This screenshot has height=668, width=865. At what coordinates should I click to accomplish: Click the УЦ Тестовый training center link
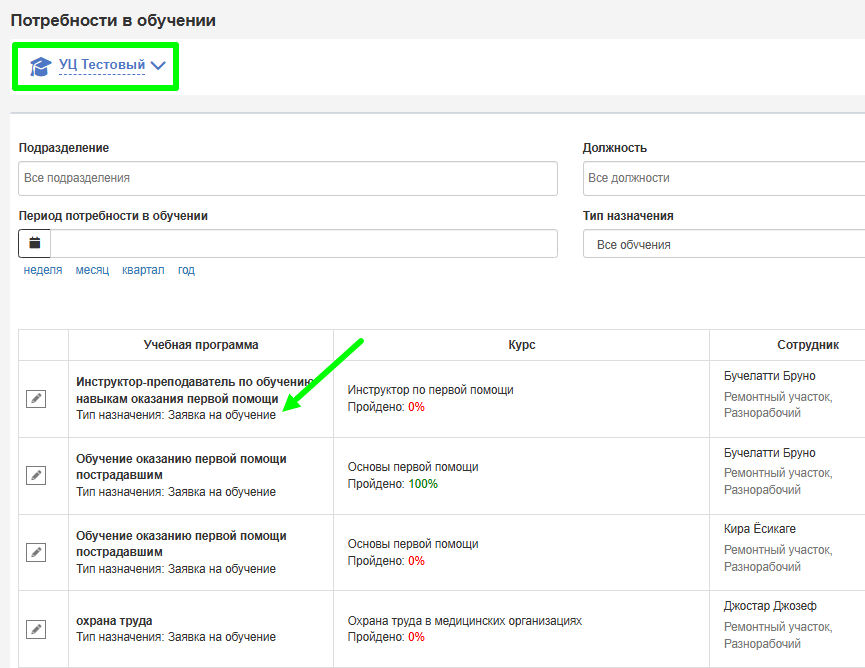102,65
